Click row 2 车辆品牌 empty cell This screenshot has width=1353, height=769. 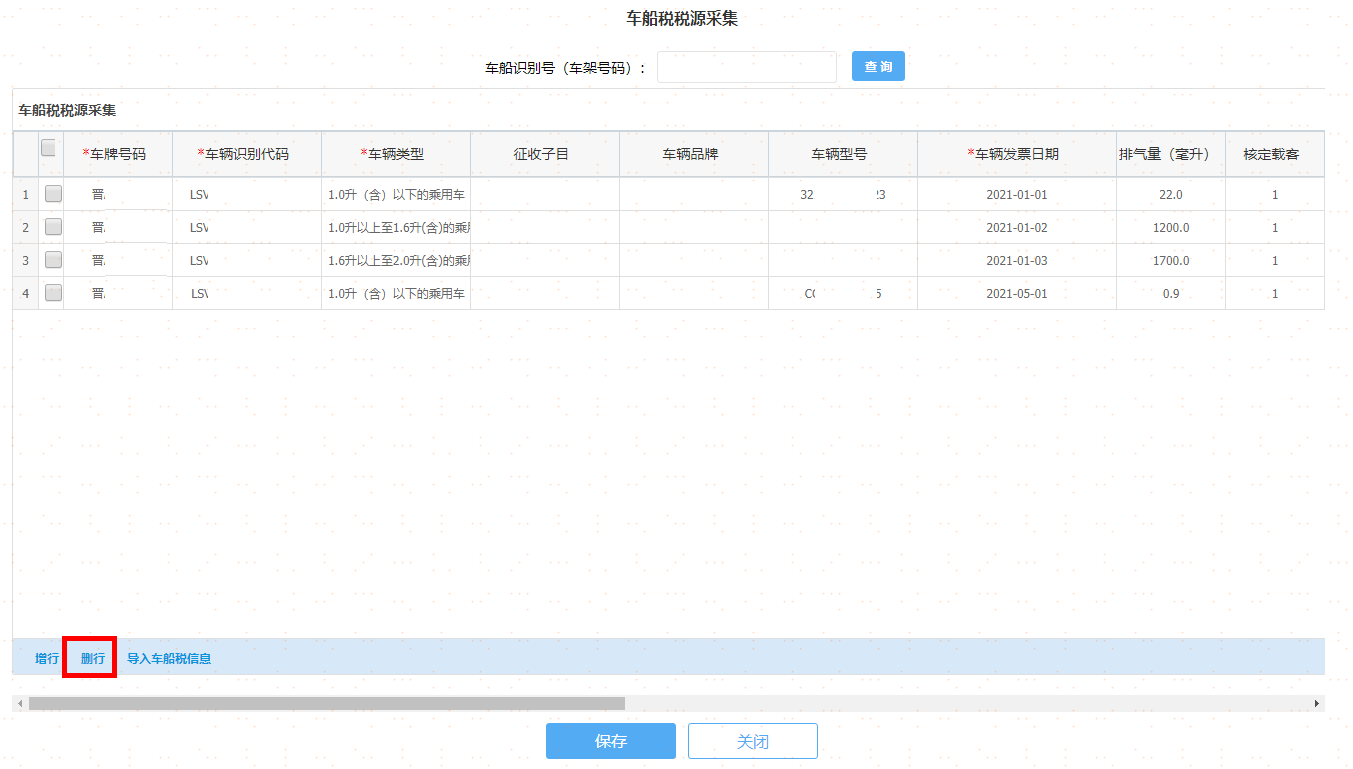click(x=694, y=227)
